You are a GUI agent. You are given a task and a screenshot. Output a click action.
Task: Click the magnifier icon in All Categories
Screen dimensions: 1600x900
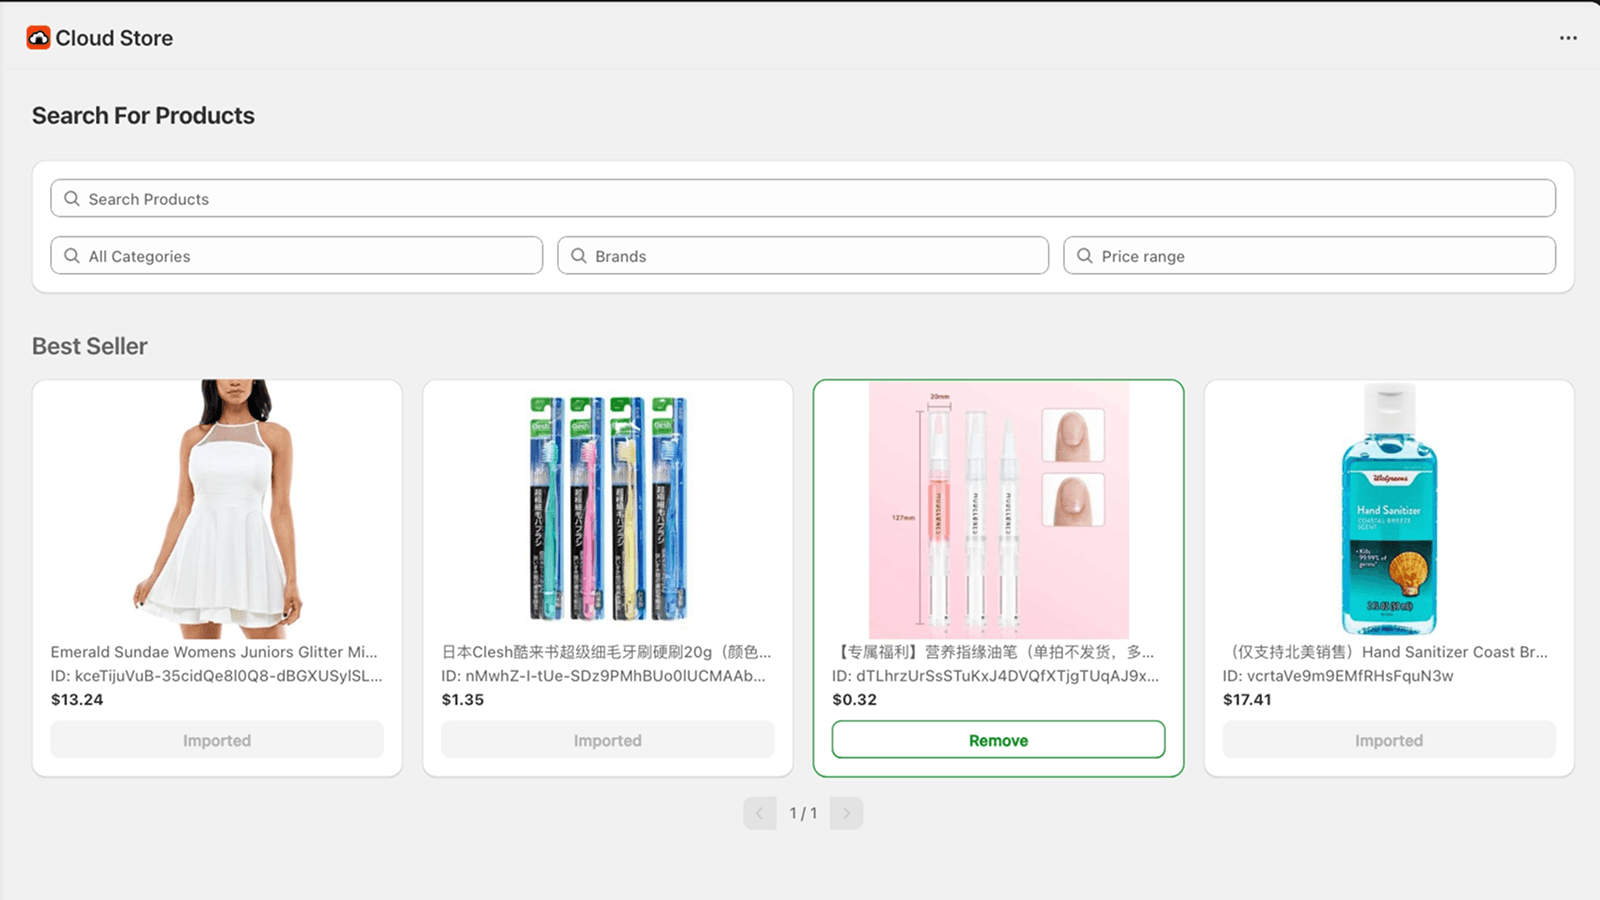72,256
